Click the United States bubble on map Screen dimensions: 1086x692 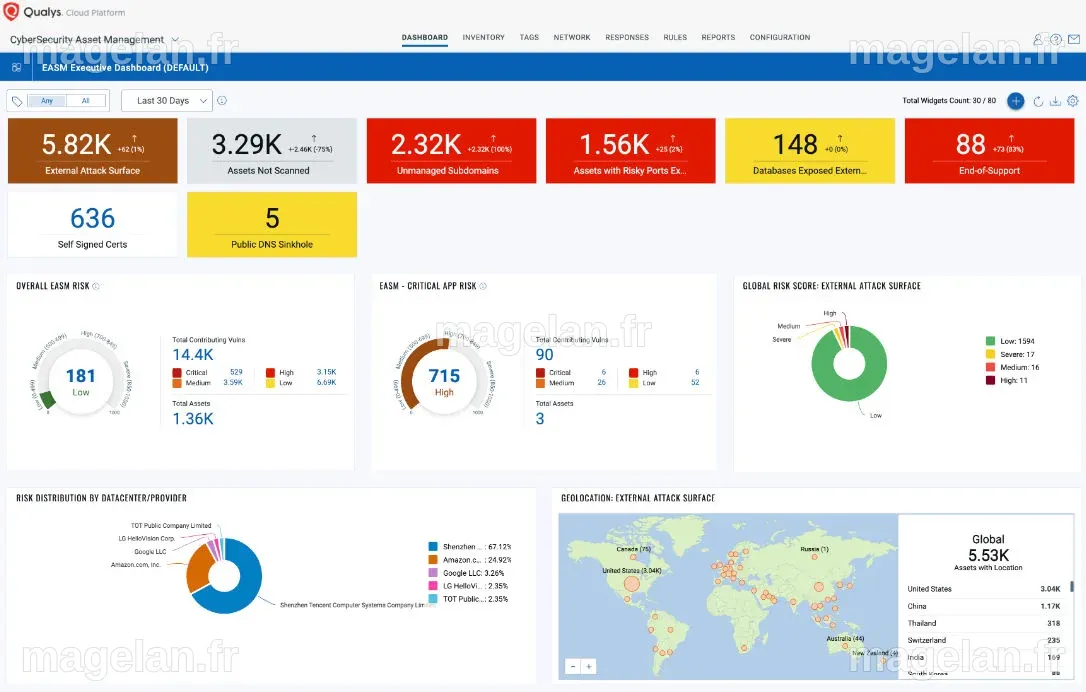point(631,583)
